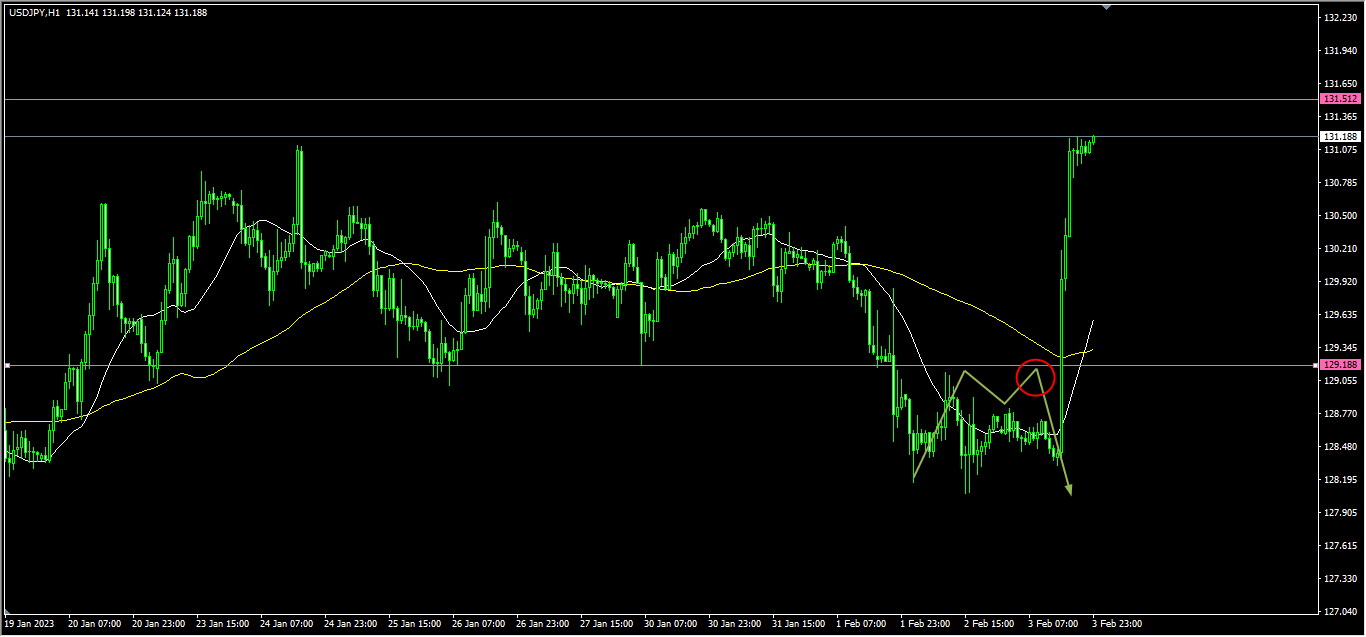The image size is (1366, 637).
Task: Click the 30 Jan 07:00 time label
Action: coord(670,624)
